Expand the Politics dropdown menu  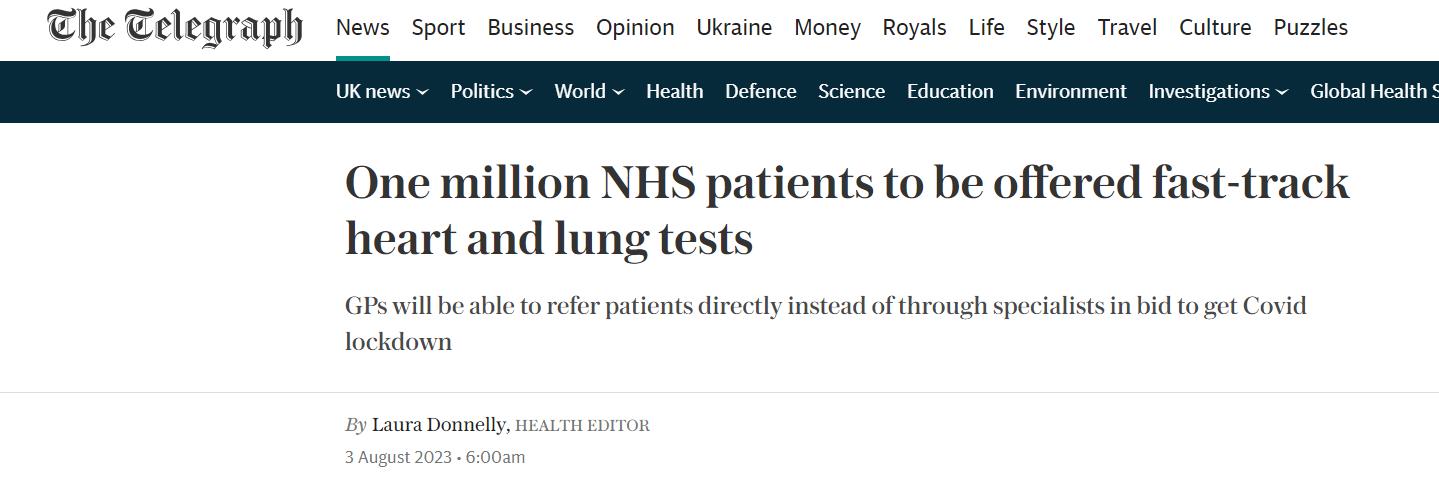491,92
